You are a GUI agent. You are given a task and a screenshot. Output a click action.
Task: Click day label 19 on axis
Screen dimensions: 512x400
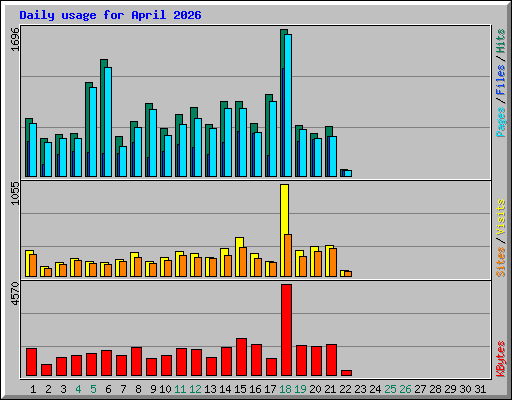point(300,389)
